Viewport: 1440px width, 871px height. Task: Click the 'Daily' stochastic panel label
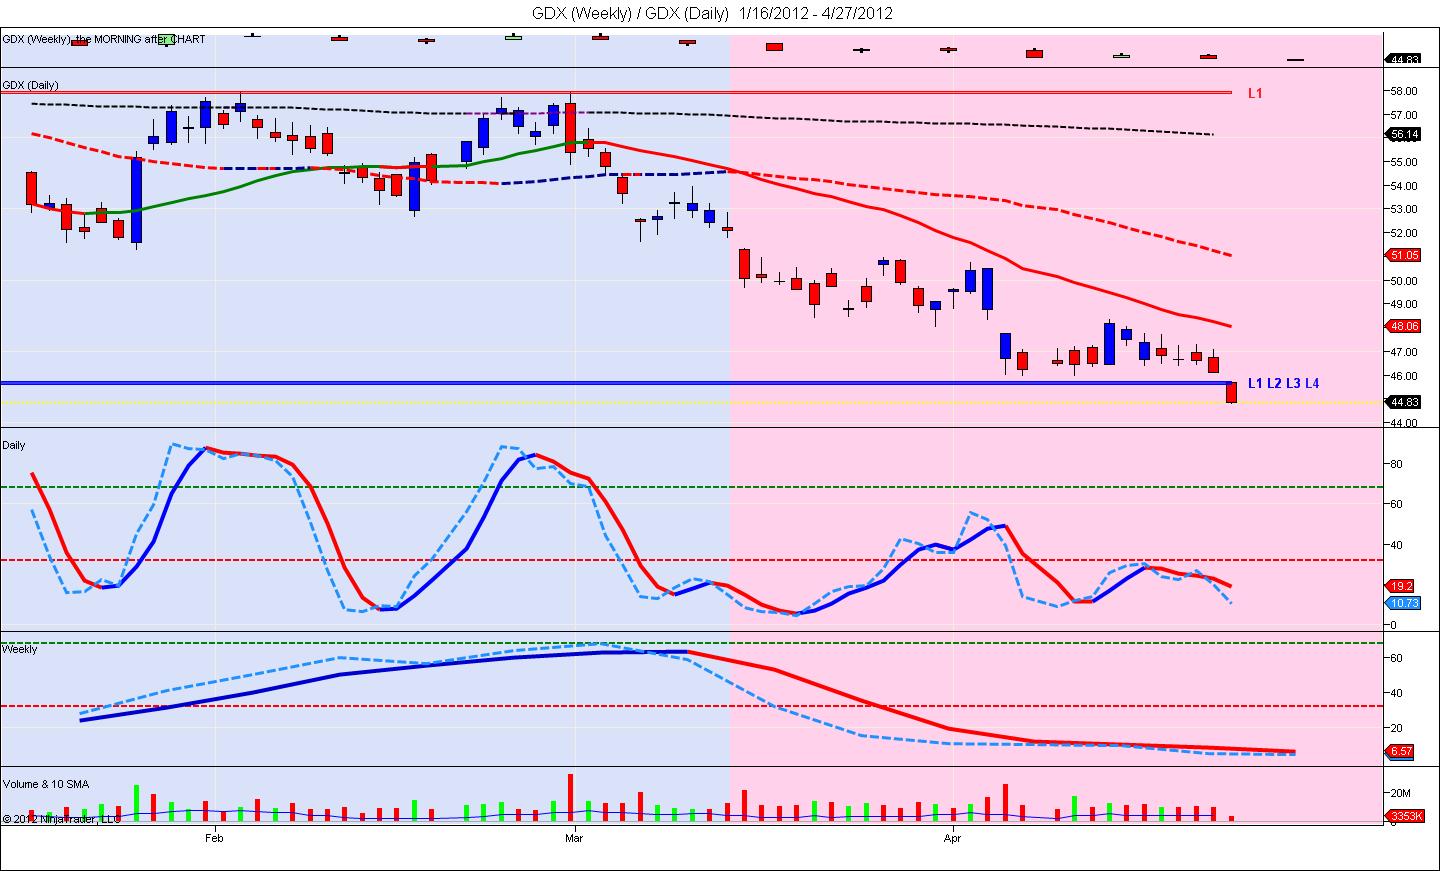click(x=14, y=445)
